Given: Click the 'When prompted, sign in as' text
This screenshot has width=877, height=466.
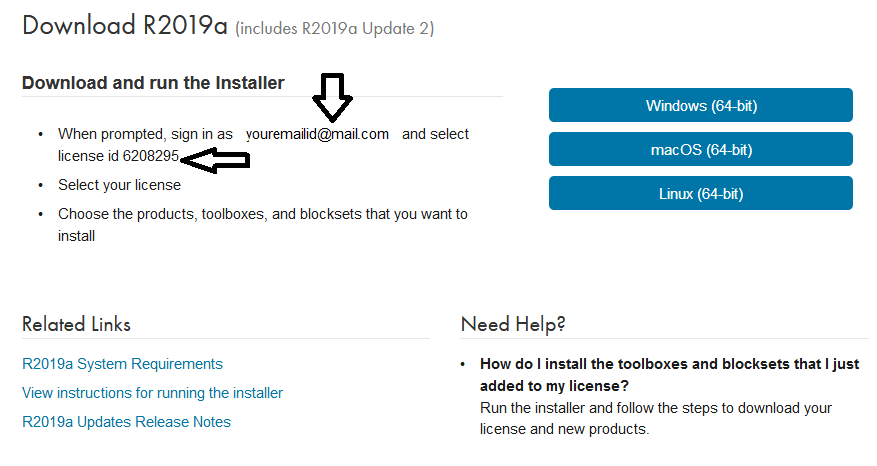Looking at the screenshot, I should 145,134.
